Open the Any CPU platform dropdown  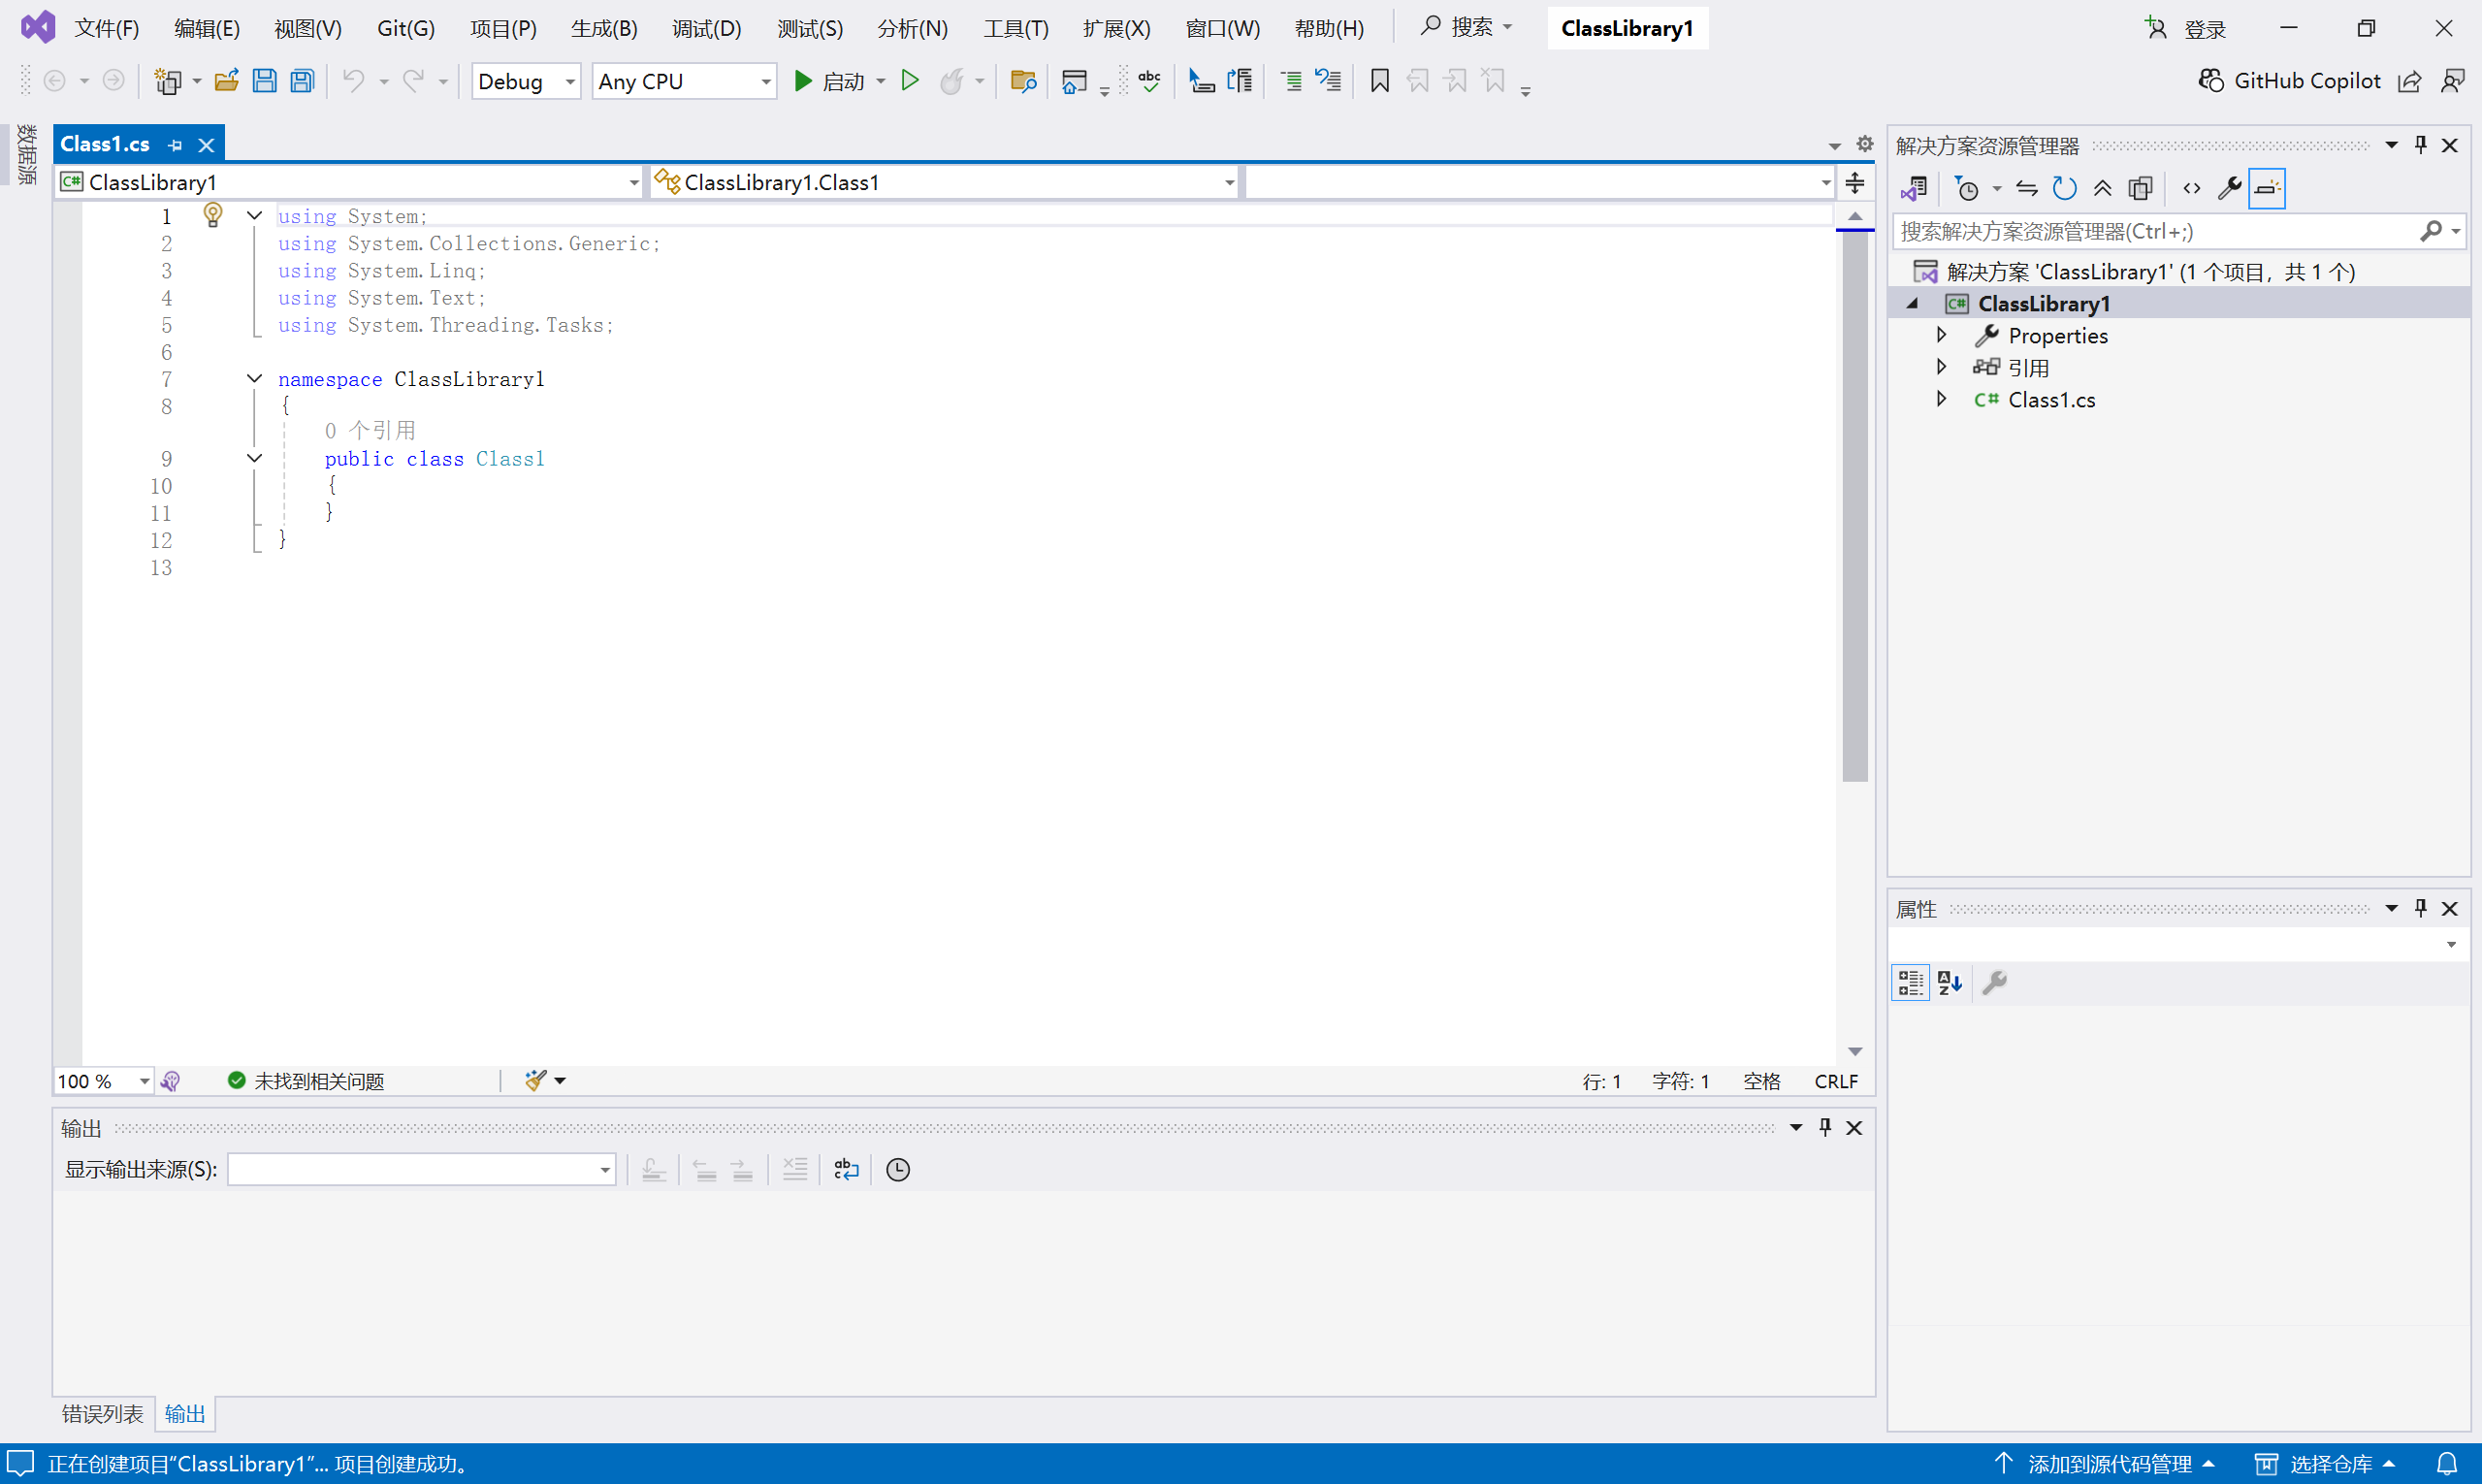pyautogui.click(x=765, y=81)
